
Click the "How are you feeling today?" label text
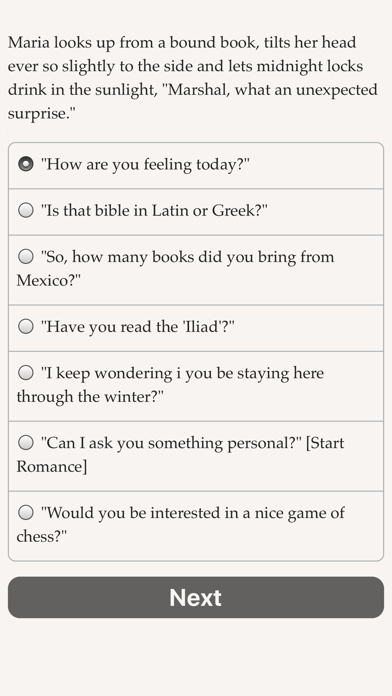coord(145,165)
